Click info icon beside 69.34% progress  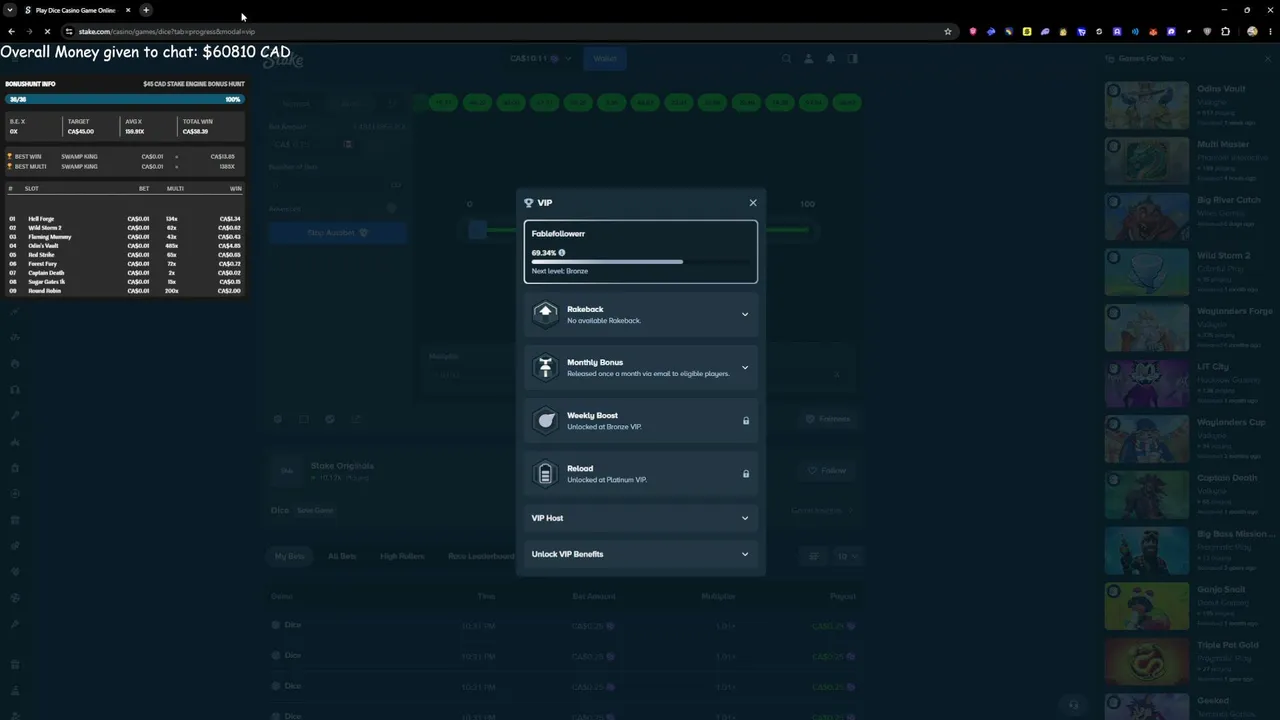pos(562,253)
